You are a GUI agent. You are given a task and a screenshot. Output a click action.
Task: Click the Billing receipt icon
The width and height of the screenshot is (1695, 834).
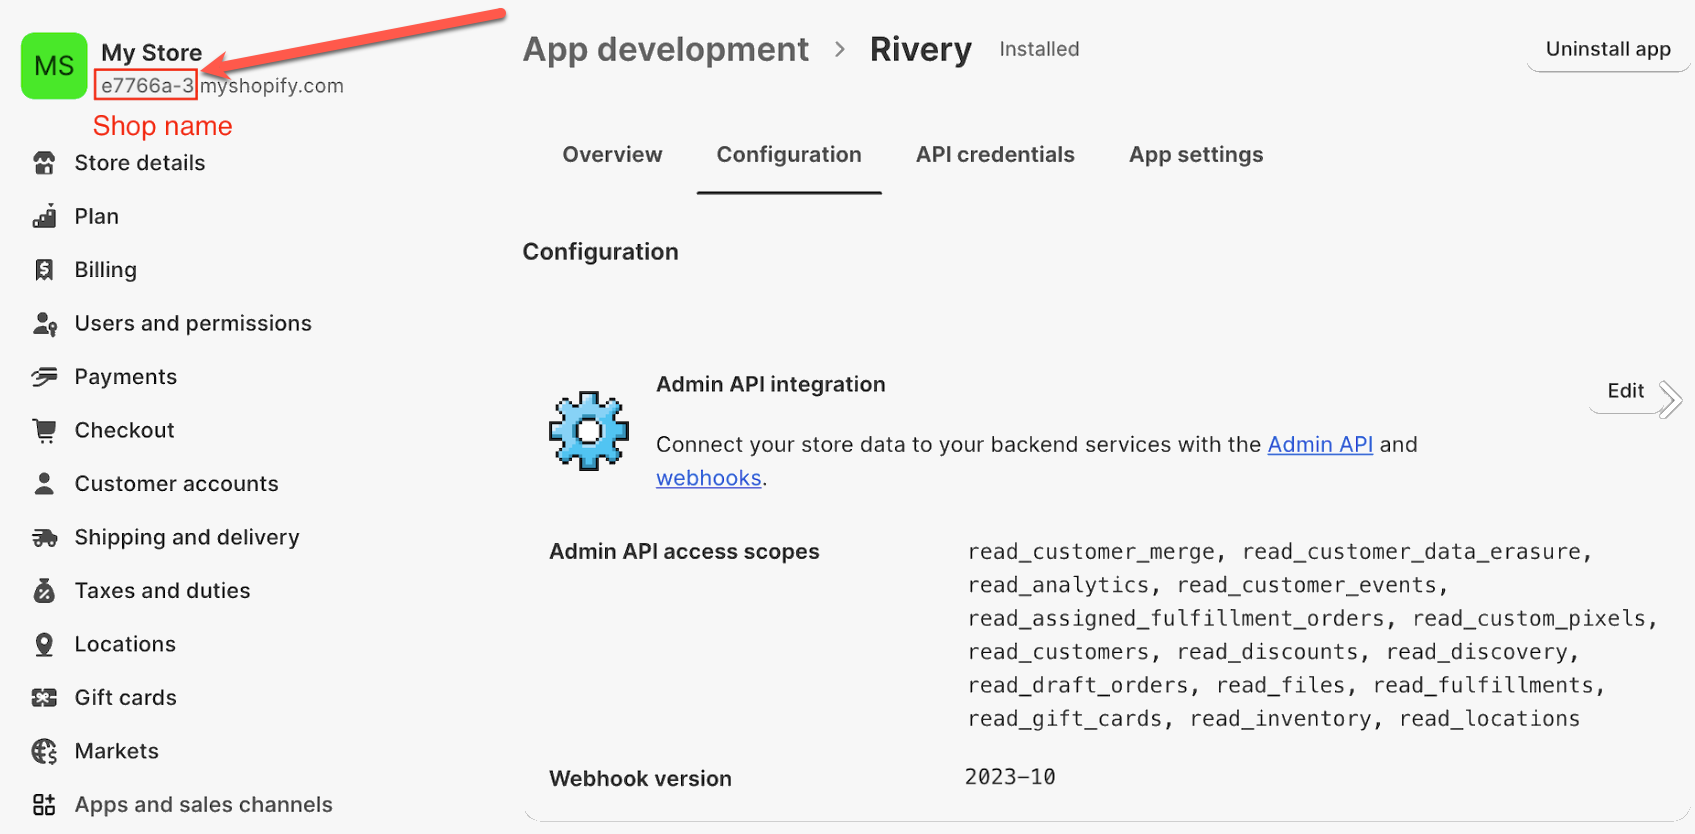point(44,270)
